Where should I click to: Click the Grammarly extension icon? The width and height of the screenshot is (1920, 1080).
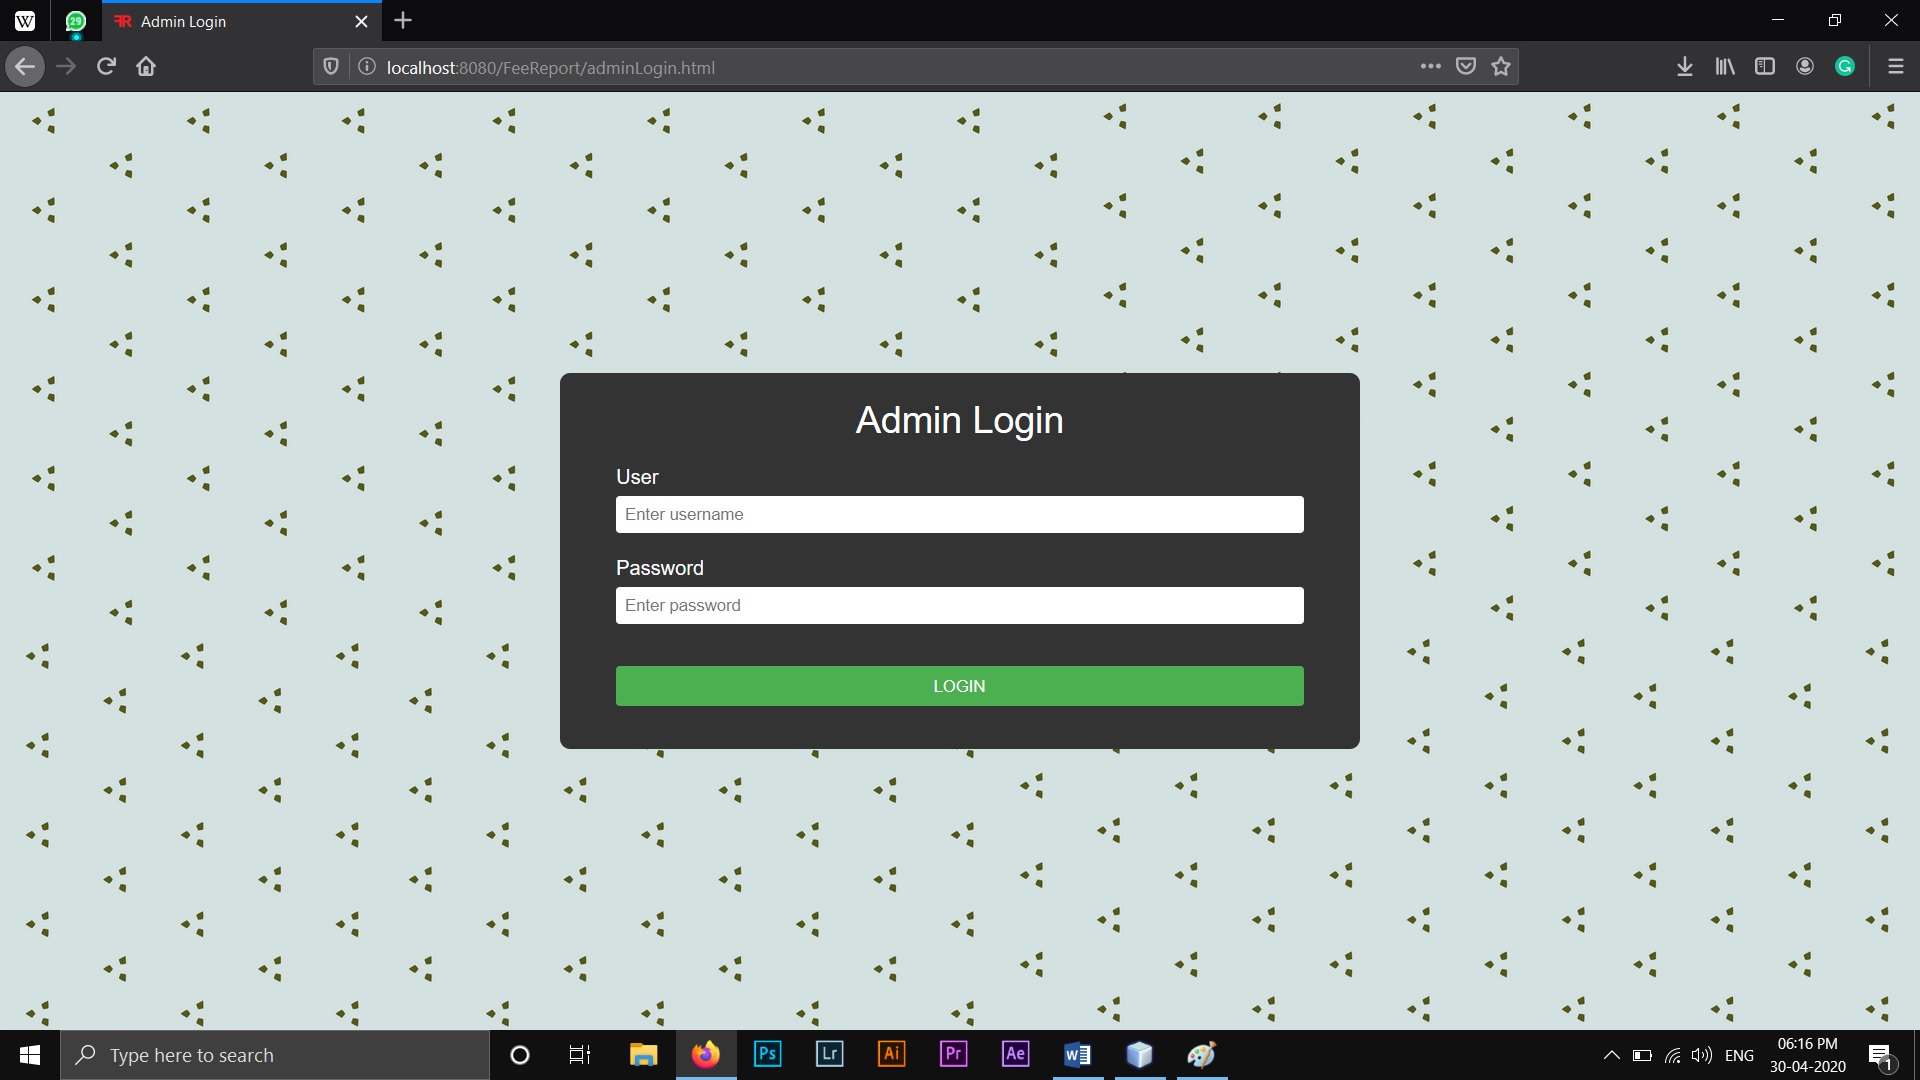(1845, 67)
